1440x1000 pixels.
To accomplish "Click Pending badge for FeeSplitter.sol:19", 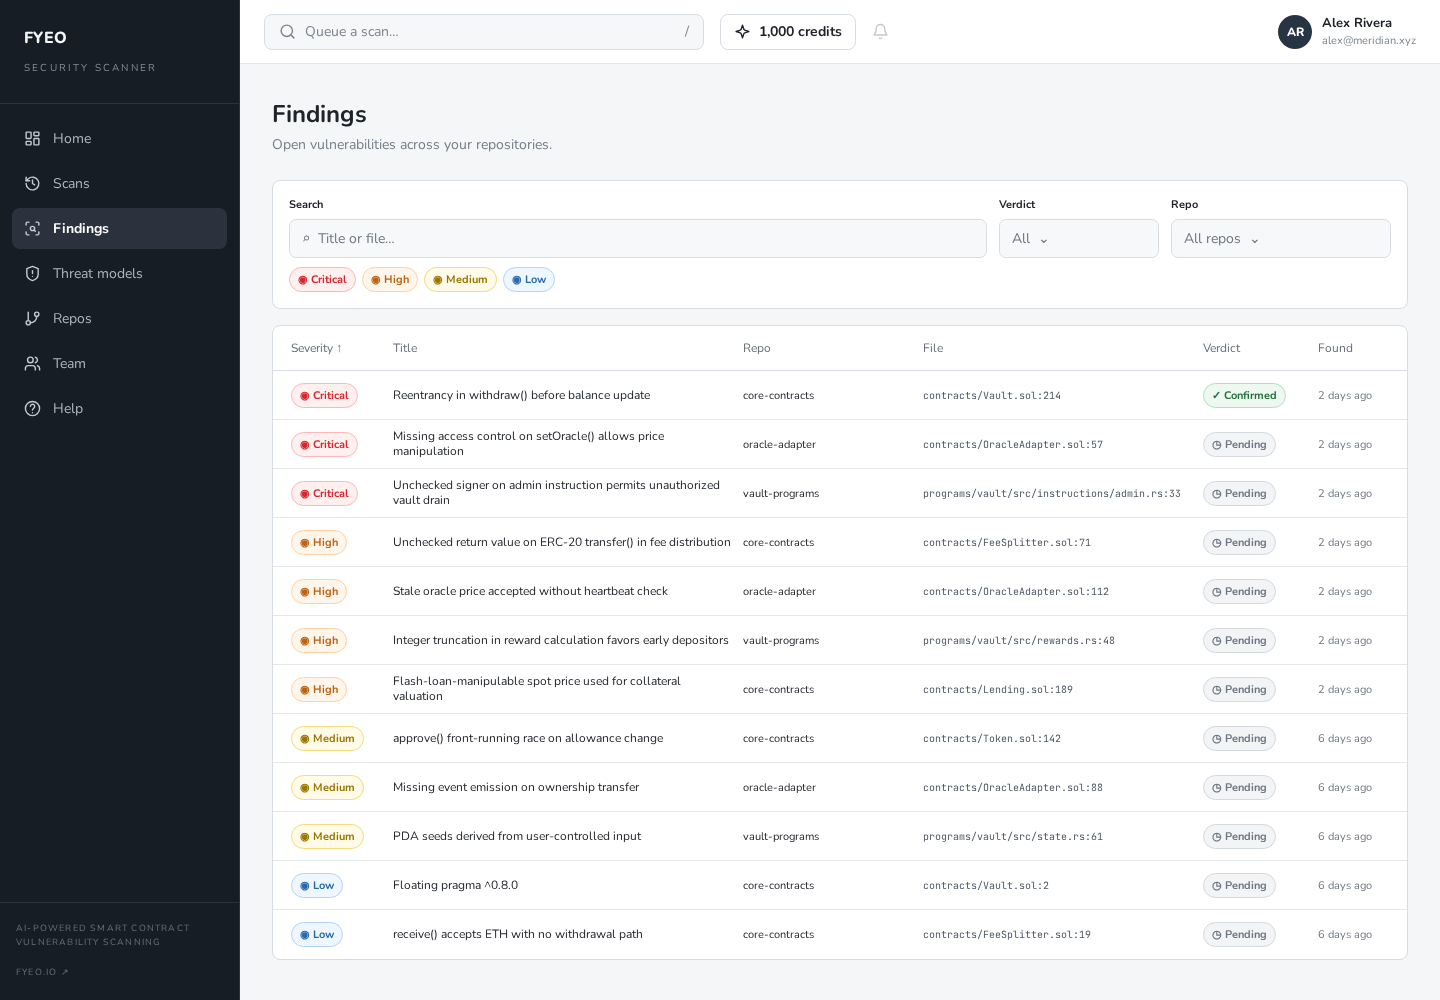I will (1239, 934).
